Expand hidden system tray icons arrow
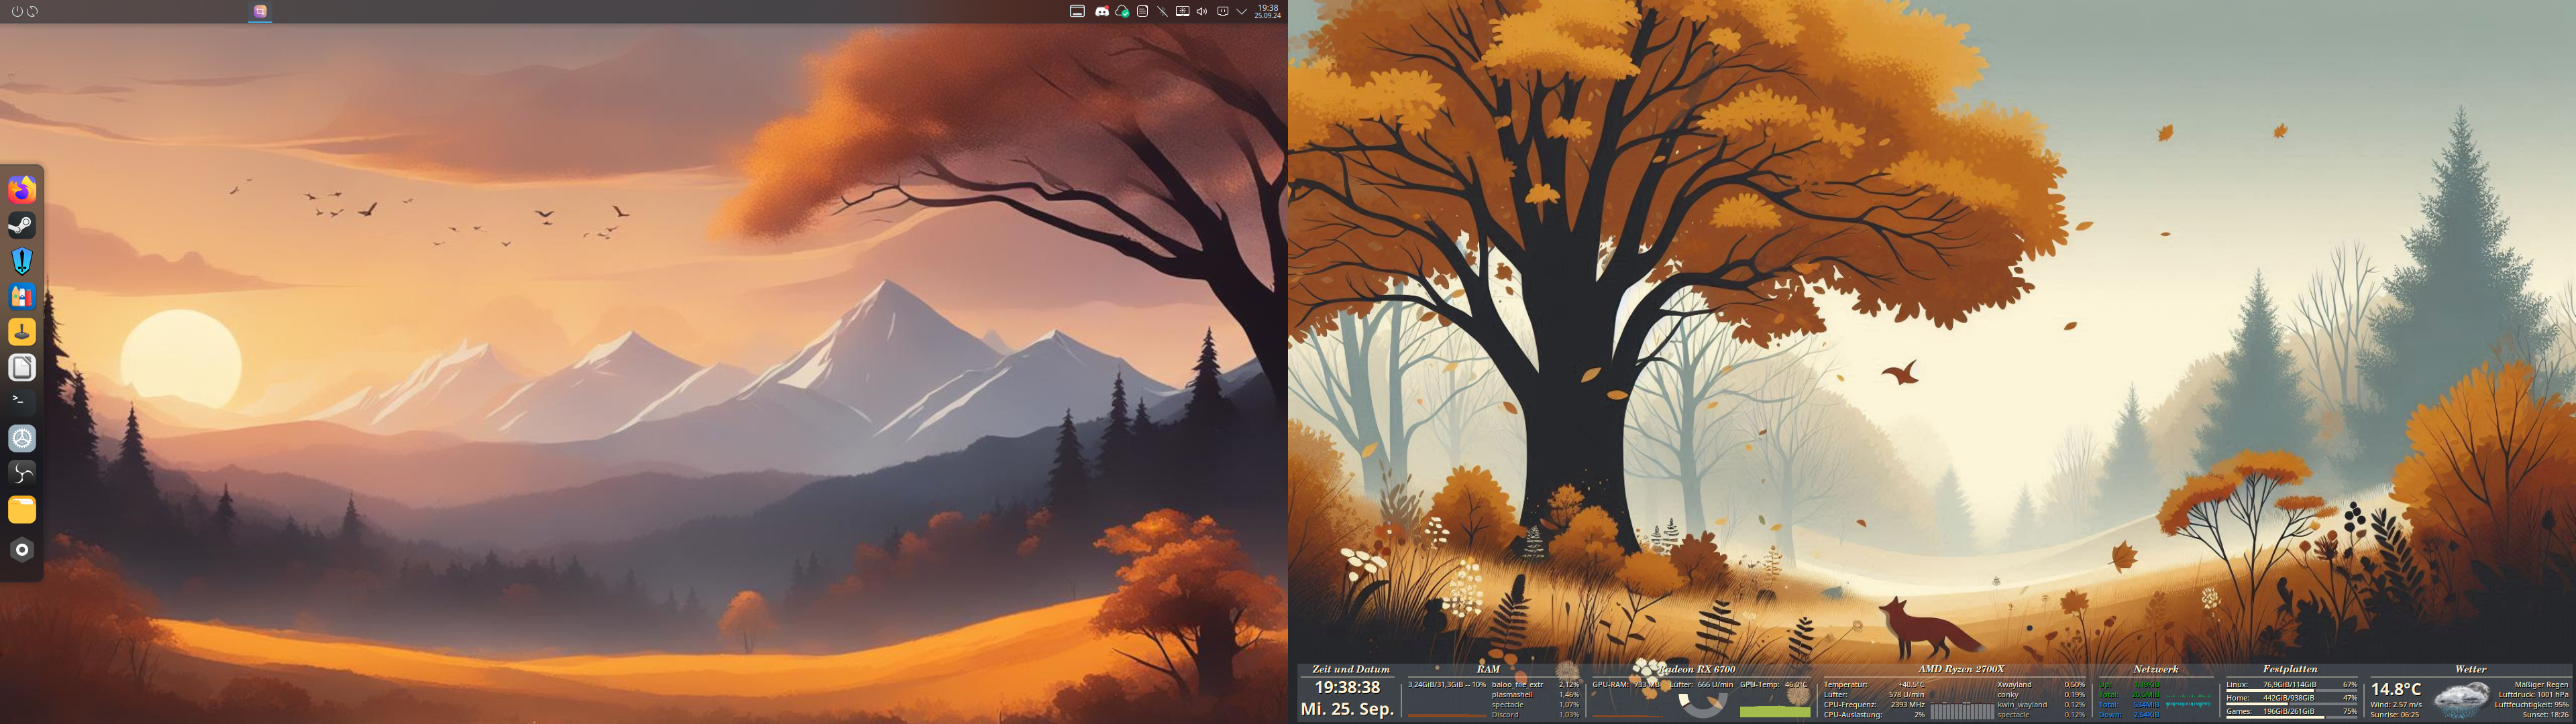This screenshot has height=724, width=2576. 1242,11
